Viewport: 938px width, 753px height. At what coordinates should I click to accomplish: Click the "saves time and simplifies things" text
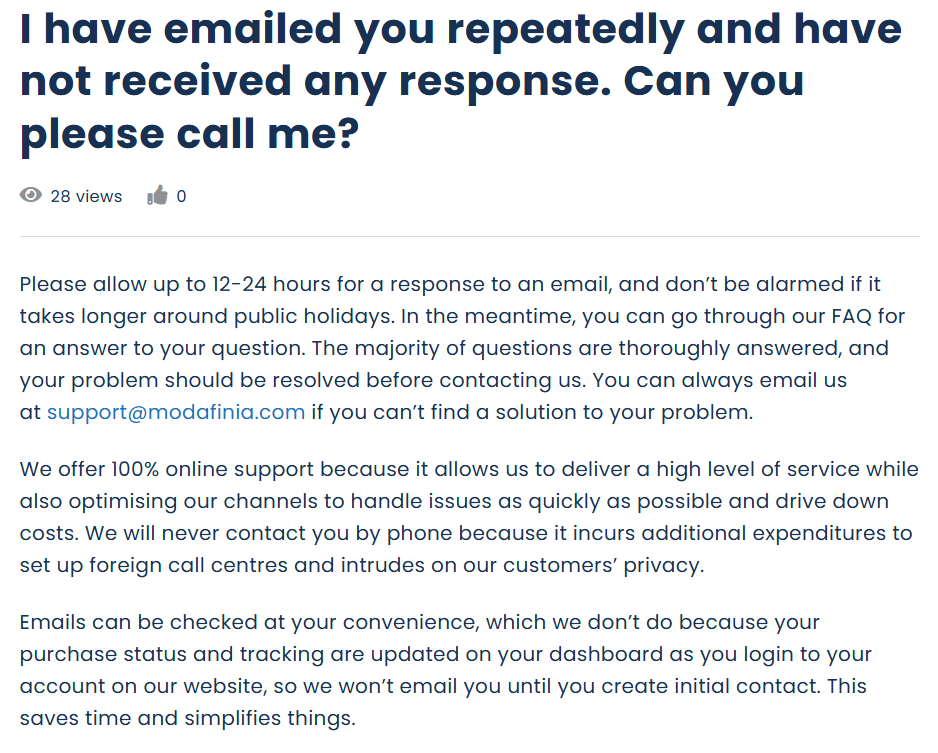click(x=187, y=718)
